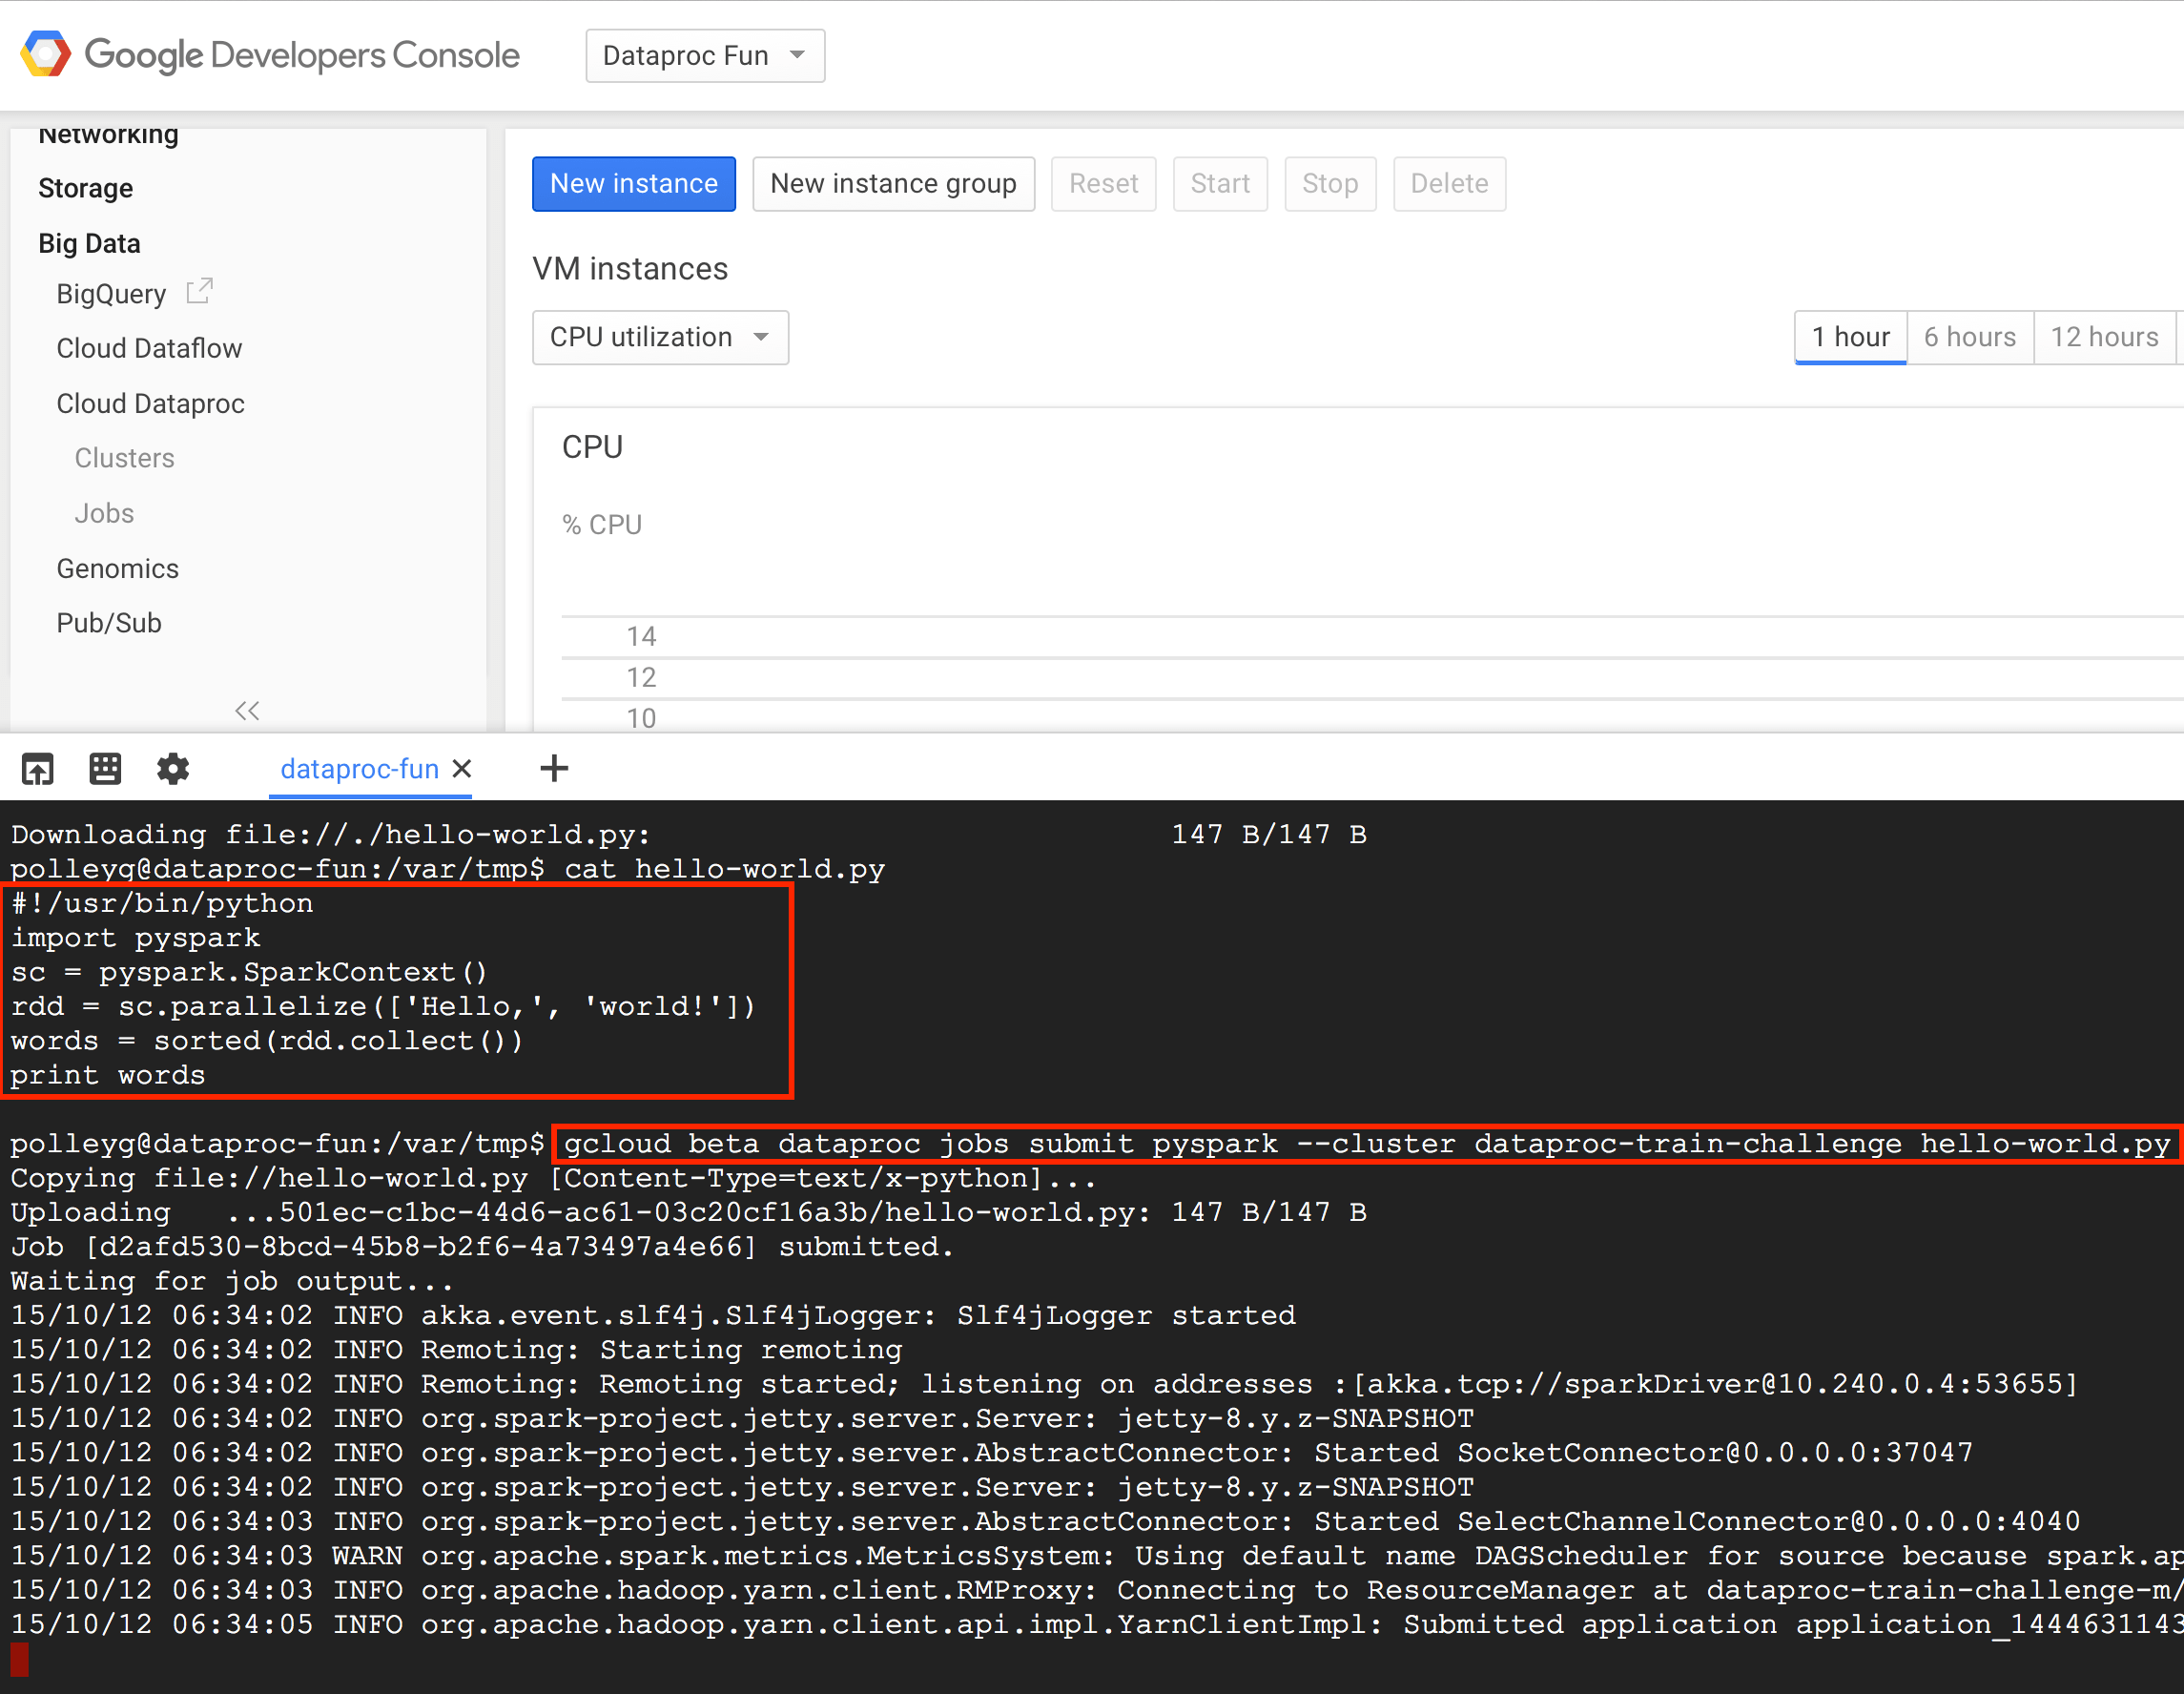Close the dataproc-fun terminal tab
Viewport: 2184px width, 1694px height.
[462, 768]
